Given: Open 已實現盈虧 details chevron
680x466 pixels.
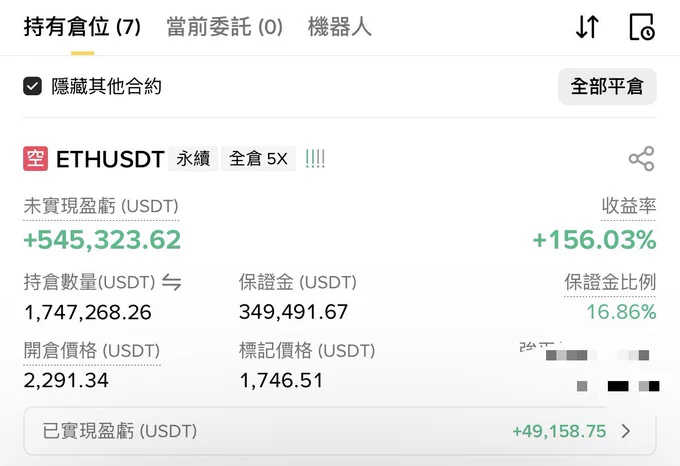Looking at the screenshot, I should click(625, 431).
